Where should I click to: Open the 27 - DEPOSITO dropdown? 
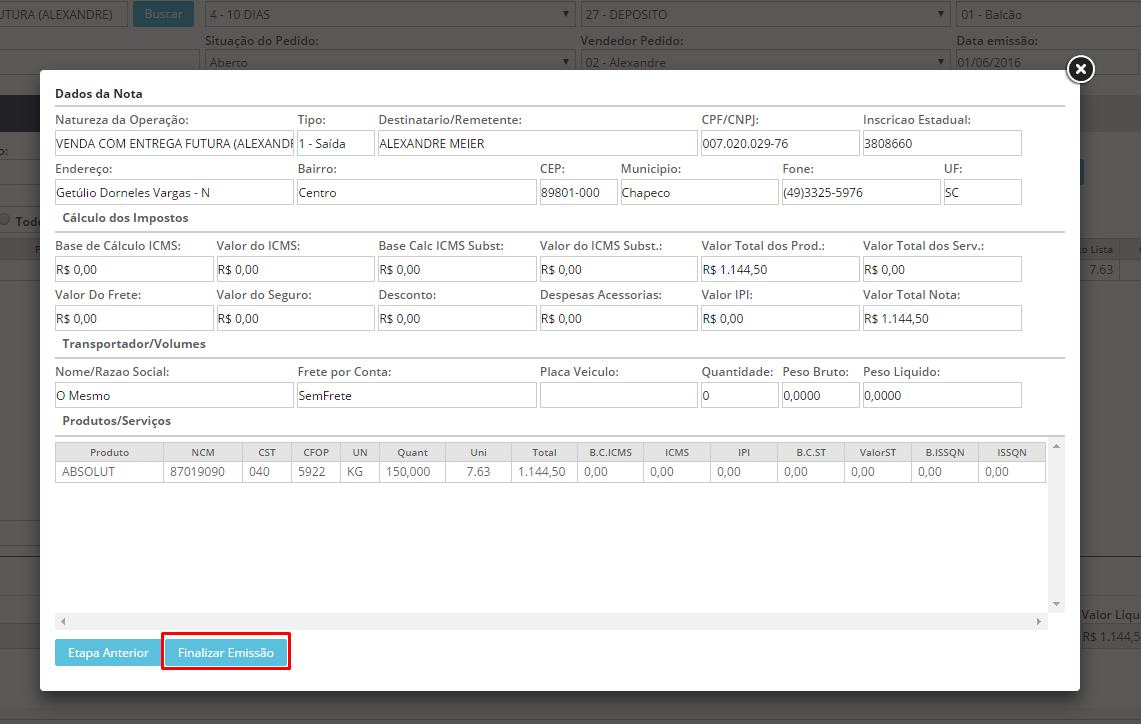pyautogui.click(x=766, y=14)
